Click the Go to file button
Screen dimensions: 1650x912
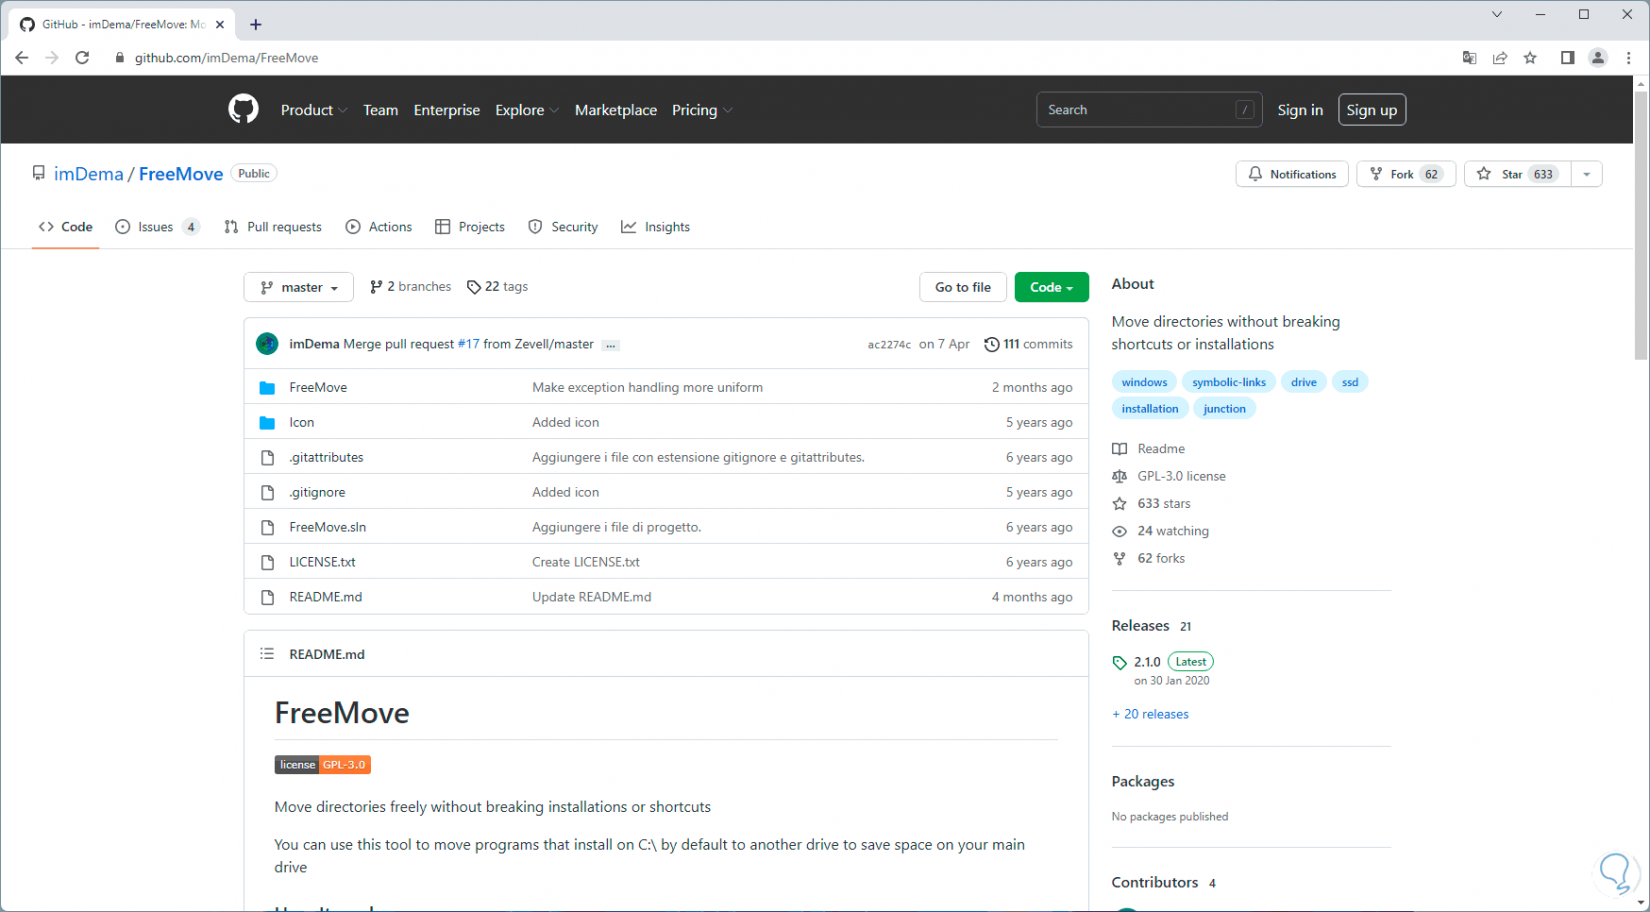coord(963,287)
